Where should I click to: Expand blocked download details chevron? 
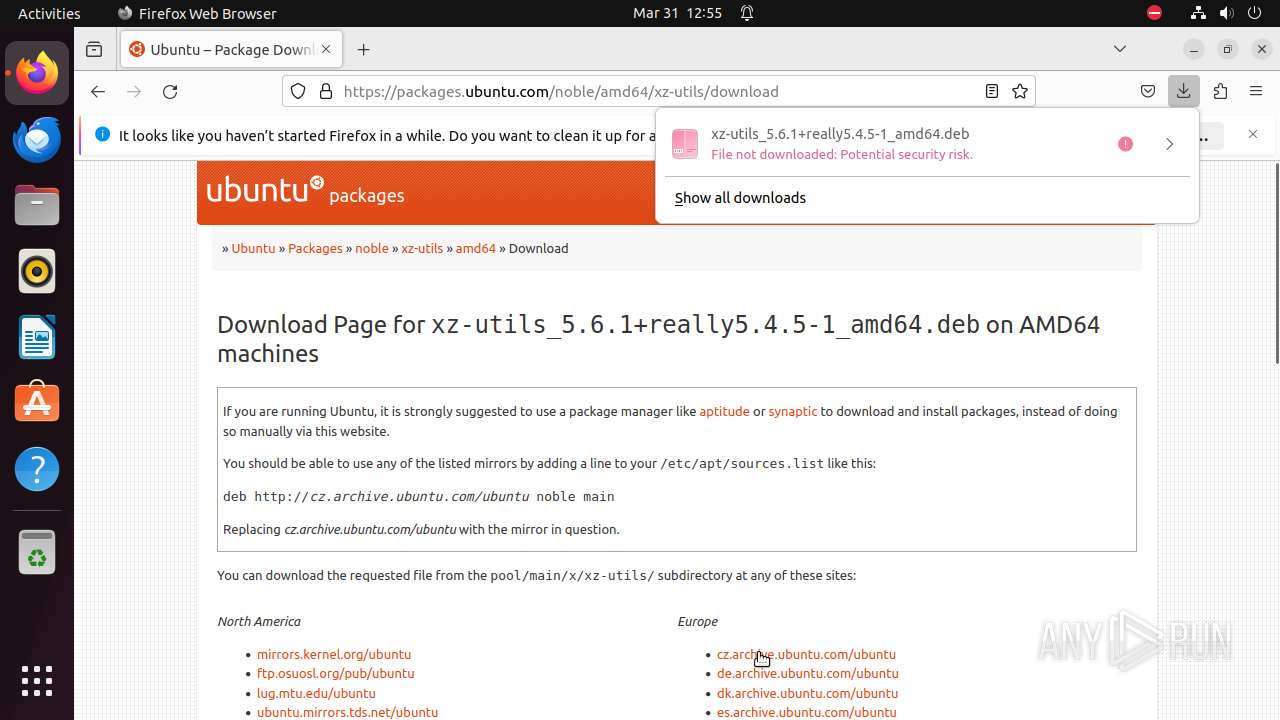click(1169, 144)
